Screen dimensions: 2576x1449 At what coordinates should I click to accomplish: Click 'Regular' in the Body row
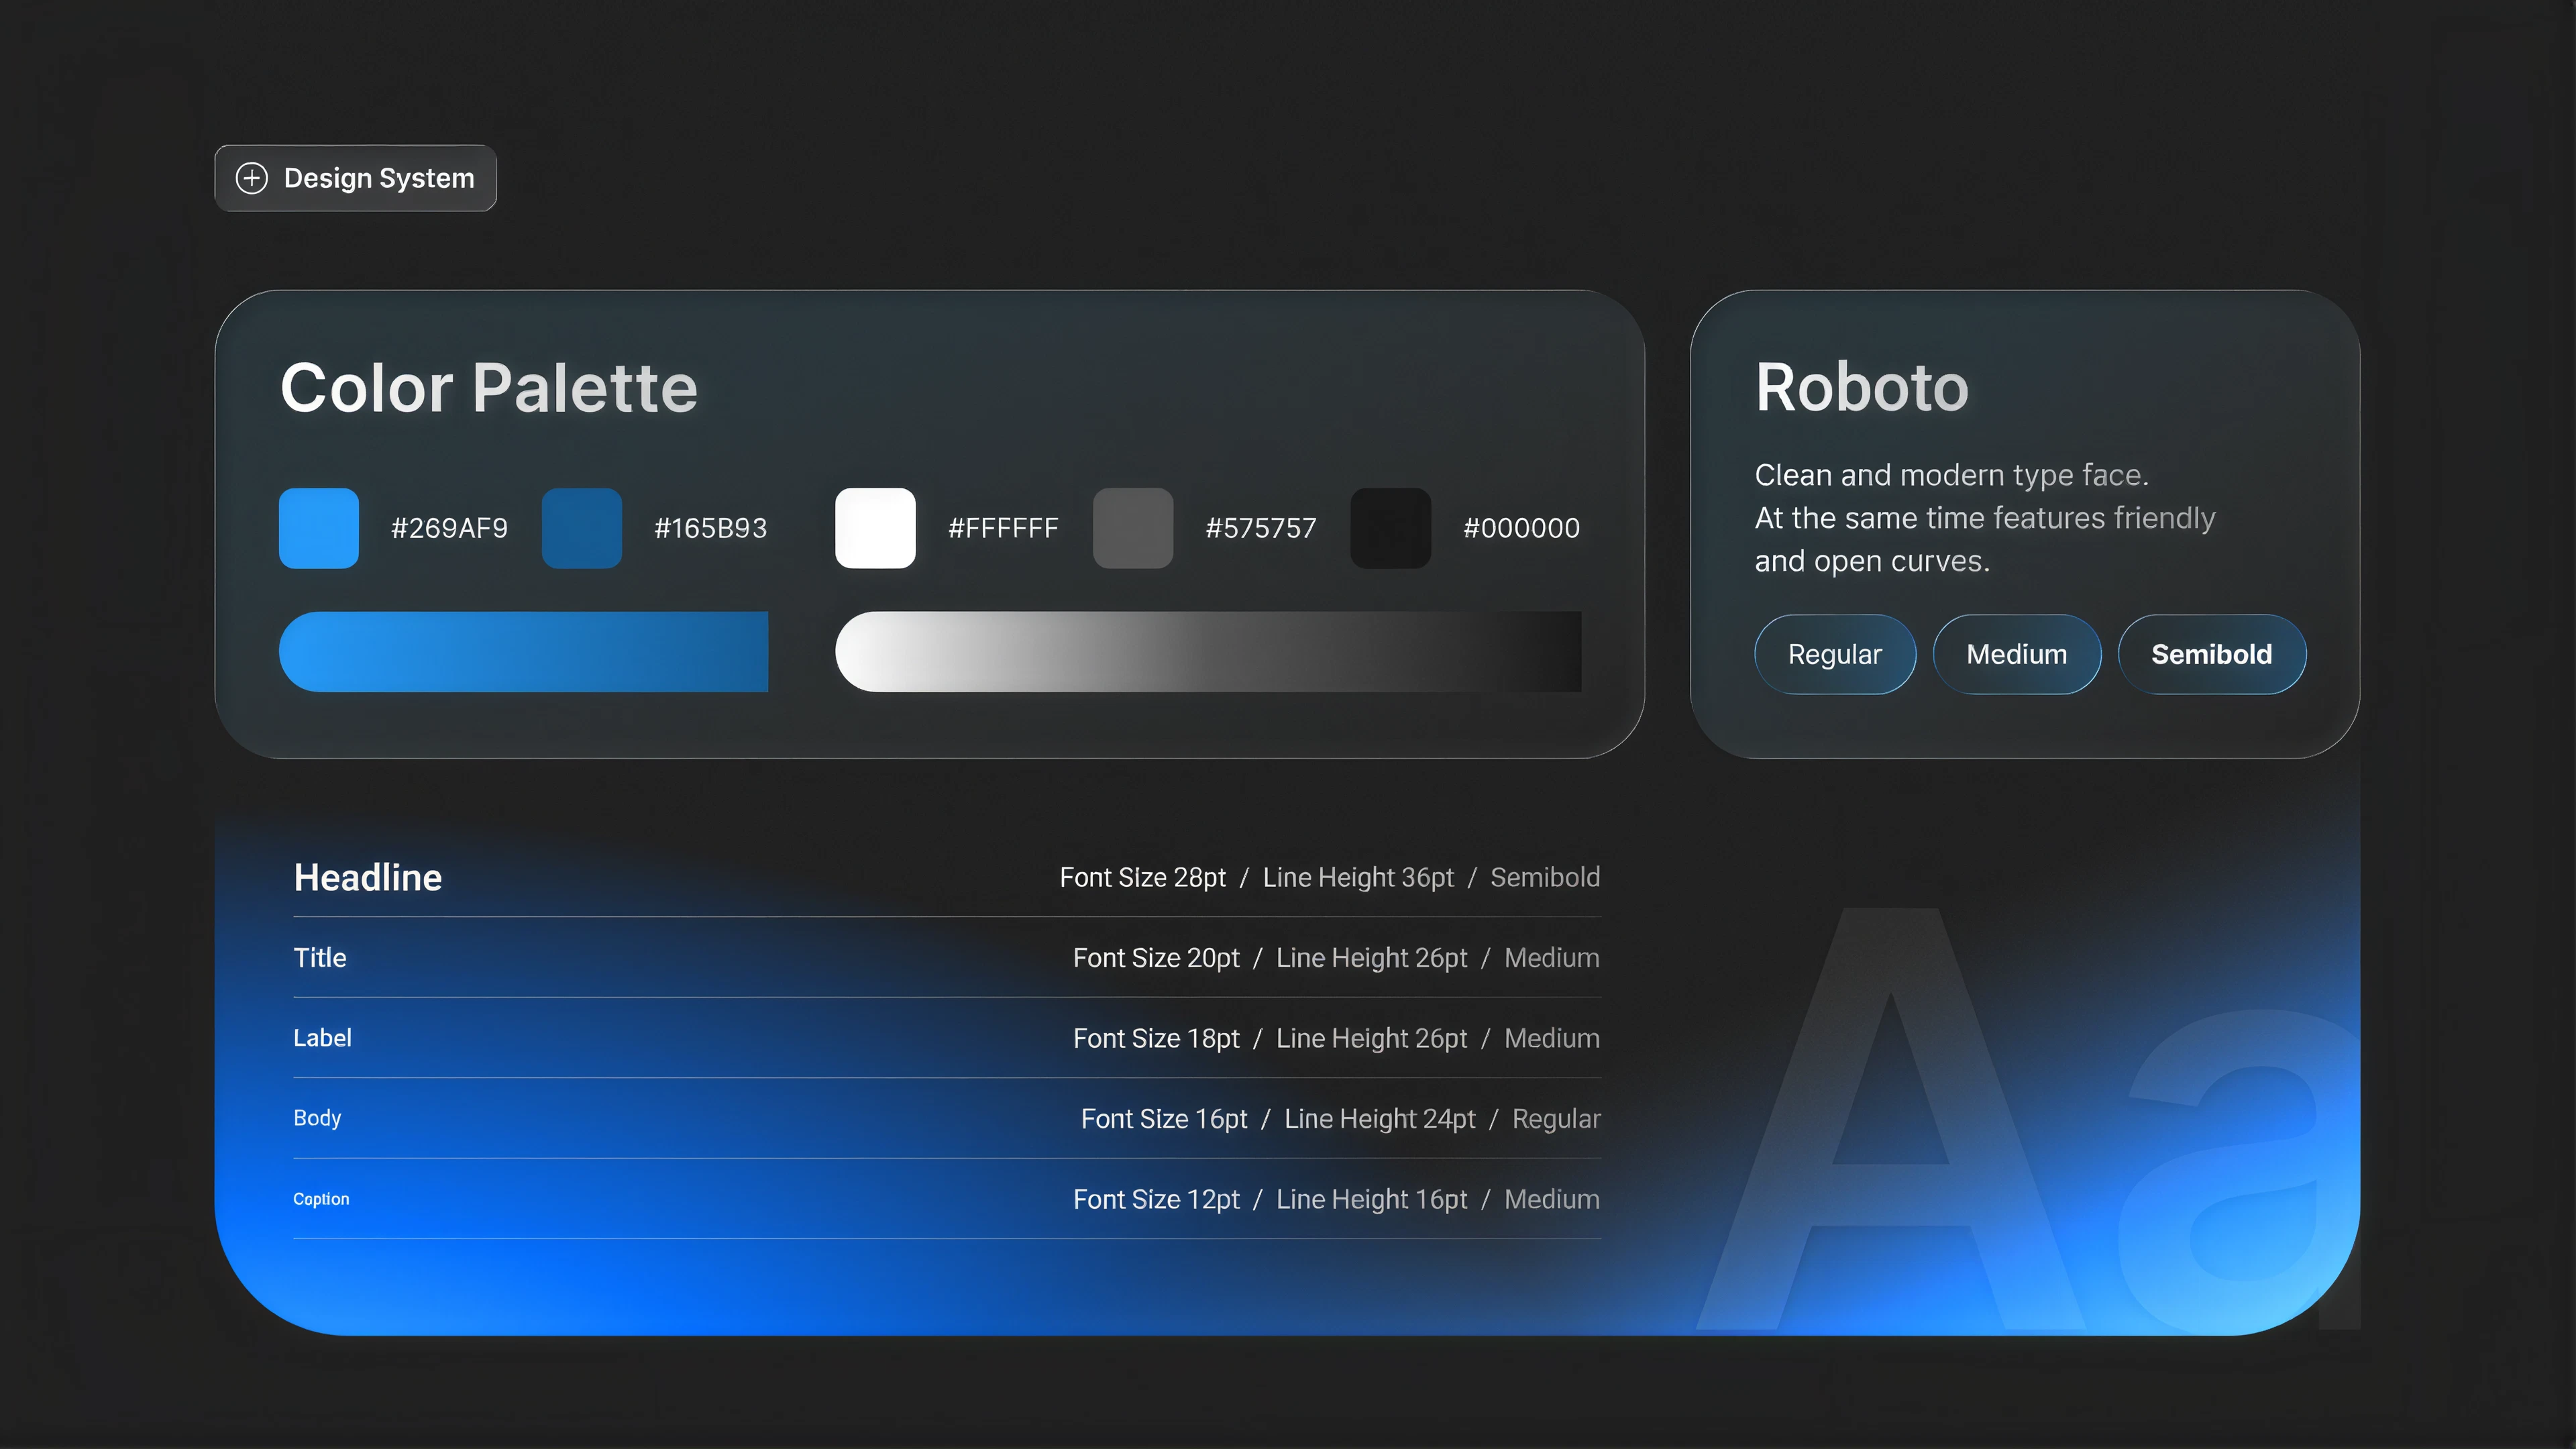click(x=1556, y=1119)
